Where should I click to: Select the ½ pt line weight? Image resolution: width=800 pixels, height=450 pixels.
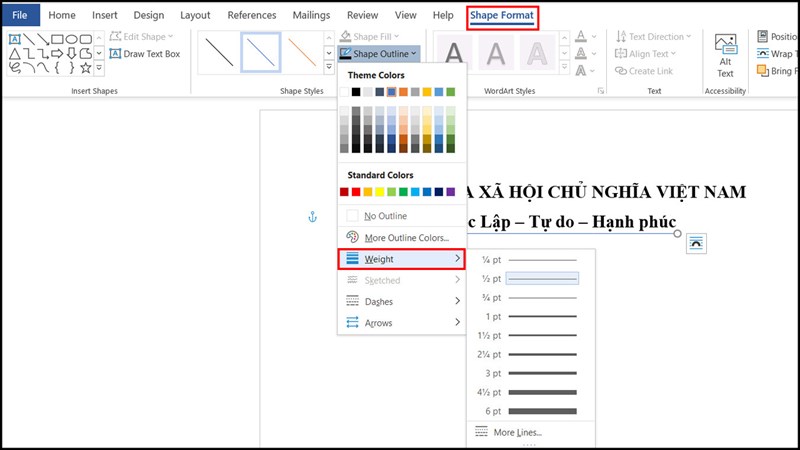point(531,279)
